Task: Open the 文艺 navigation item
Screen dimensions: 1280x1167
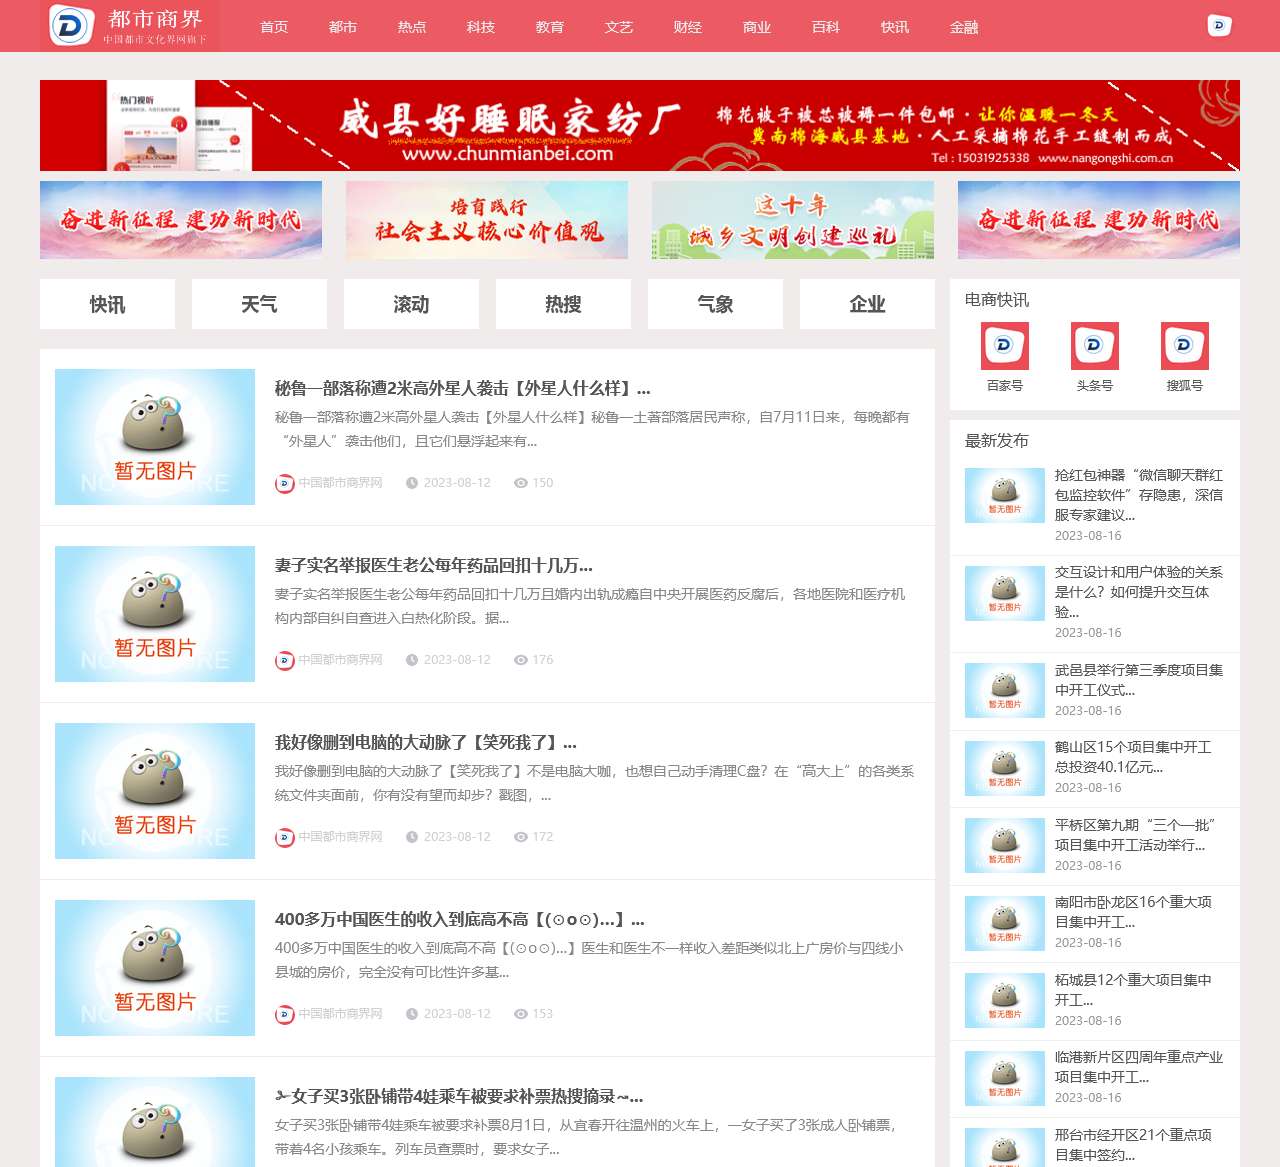Action: click(x=619, y=27)
